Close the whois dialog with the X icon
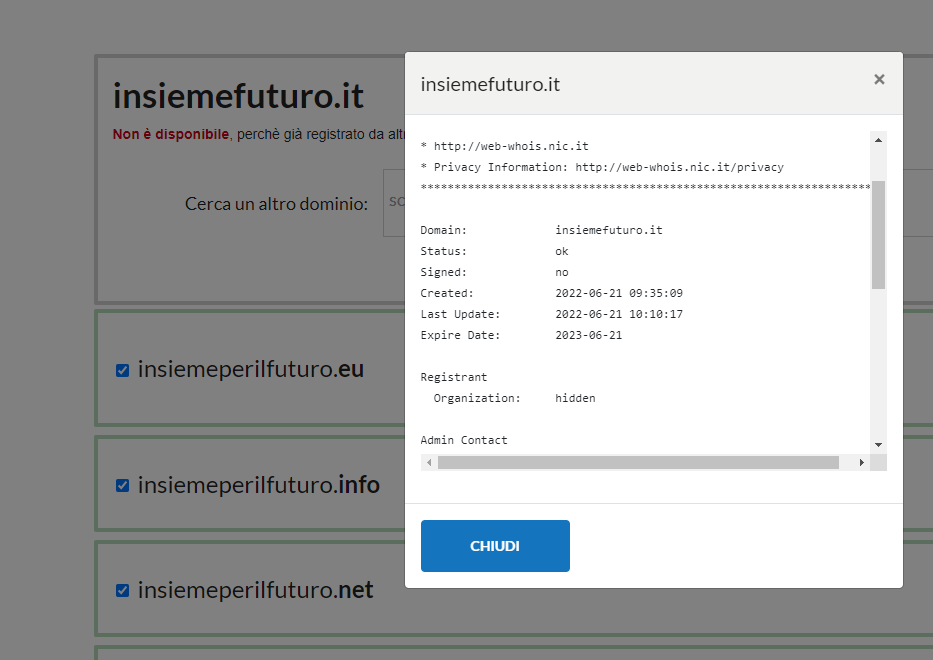This screenshot has height=660, width=933. click(x=879, y=80)
